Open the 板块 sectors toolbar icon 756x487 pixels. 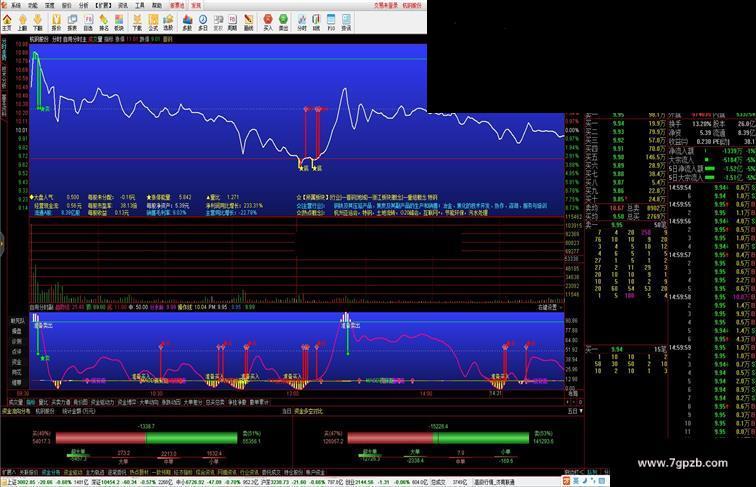119,22
